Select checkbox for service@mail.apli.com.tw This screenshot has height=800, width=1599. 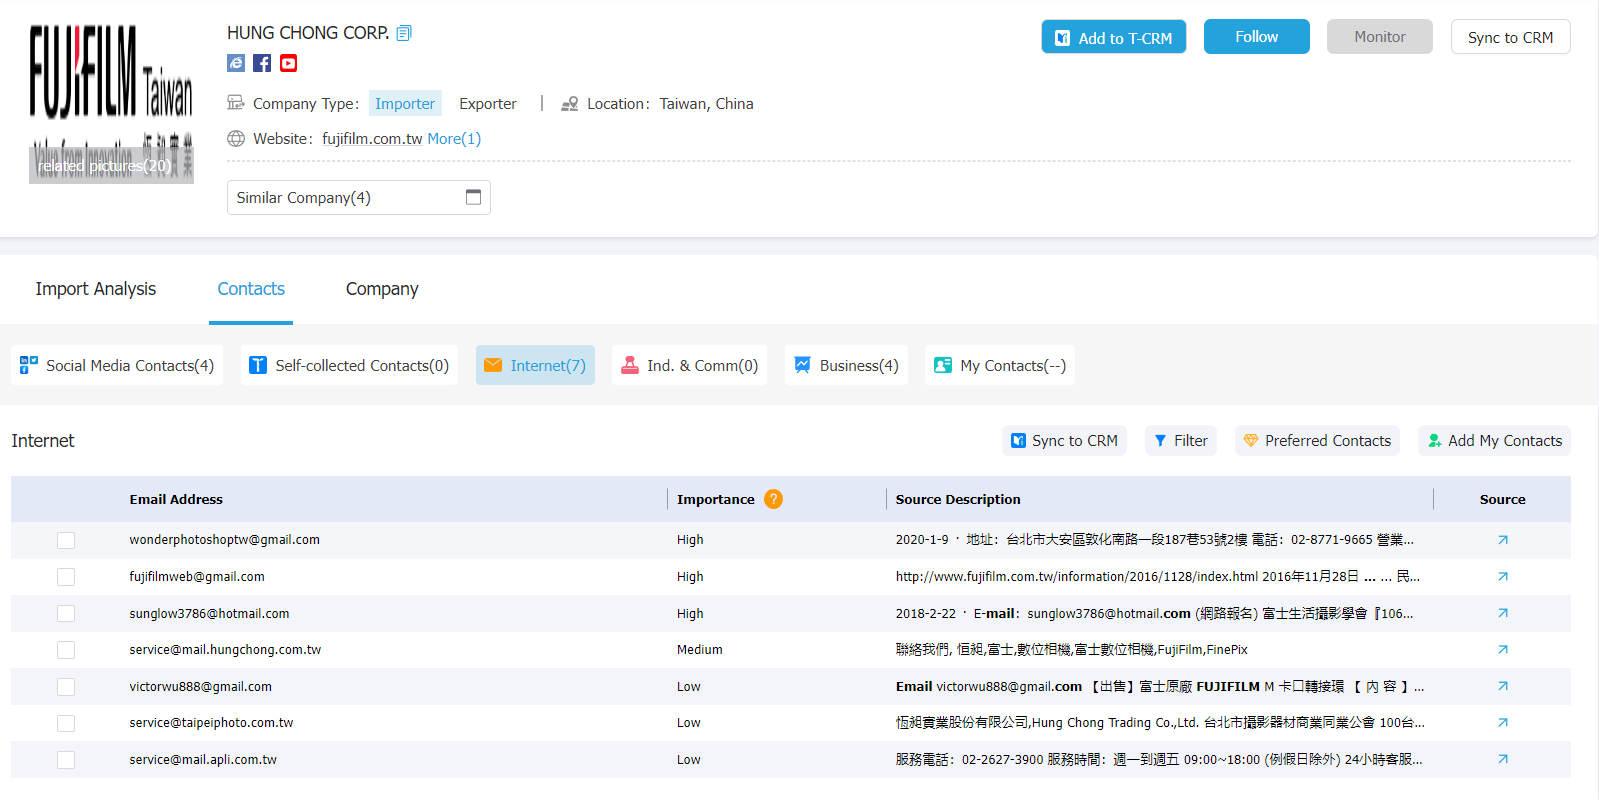(x=66, y=760)
